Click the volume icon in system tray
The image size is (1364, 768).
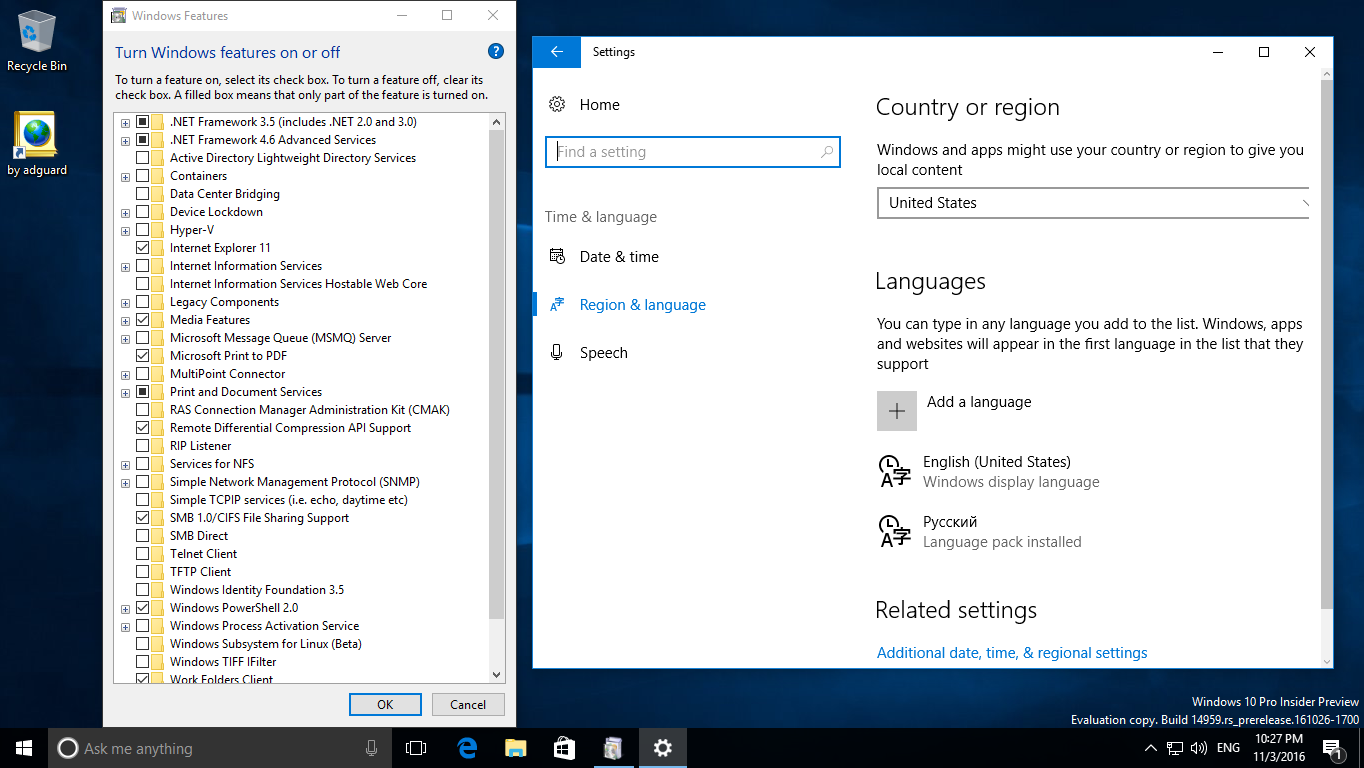[x=1199, y=748]
